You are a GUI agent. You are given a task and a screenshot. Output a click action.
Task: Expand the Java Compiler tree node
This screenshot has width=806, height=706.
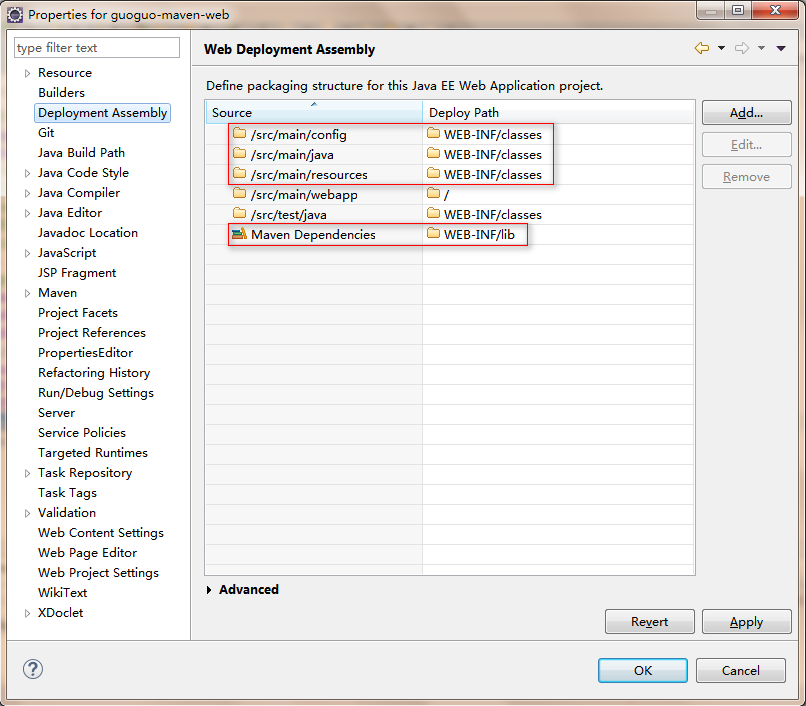27,193
